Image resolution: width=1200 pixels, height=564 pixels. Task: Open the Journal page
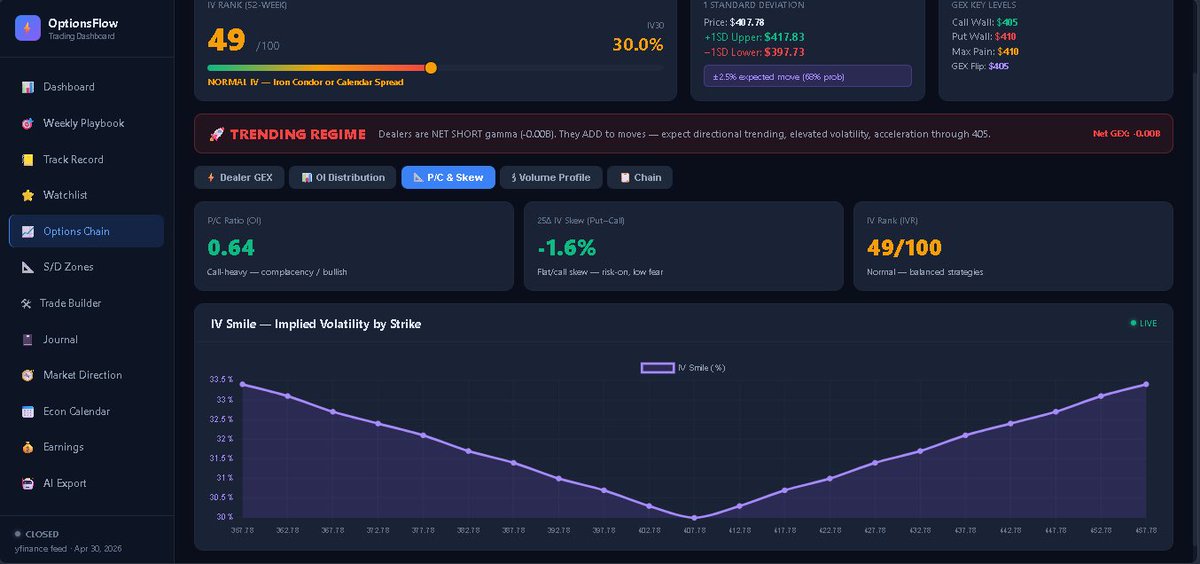pos(86,339)
